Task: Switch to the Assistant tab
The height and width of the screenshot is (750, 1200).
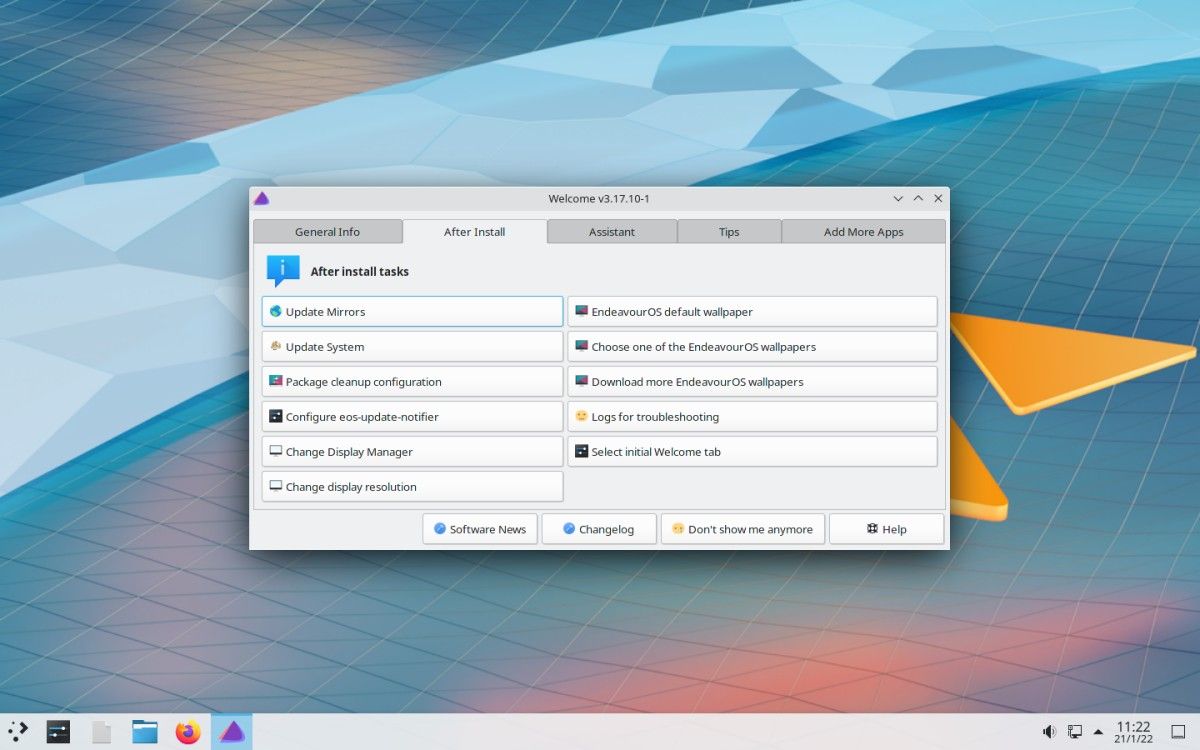Action: pyautogui.click(x=611, y=231)
